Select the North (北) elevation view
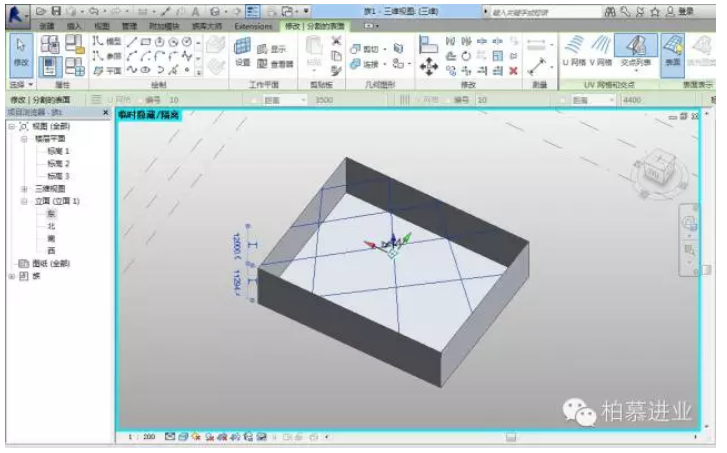 click(x=51, y=226)
